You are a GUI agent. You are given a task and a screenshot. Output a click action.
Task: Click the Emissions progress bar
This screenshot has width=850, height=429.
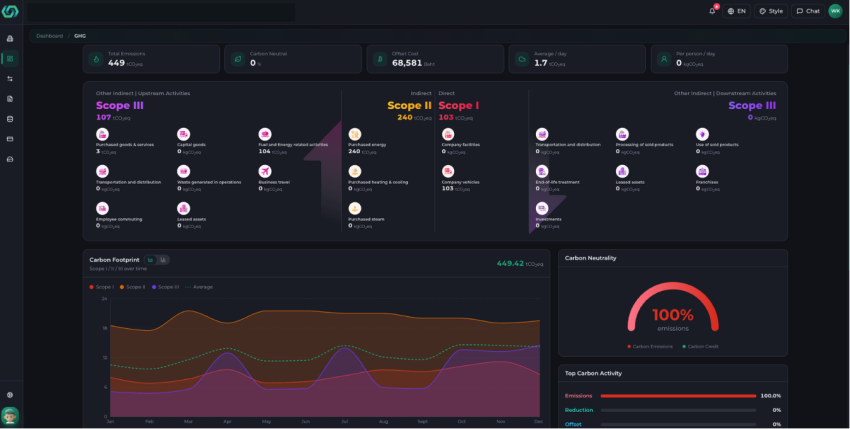(678, 396)
